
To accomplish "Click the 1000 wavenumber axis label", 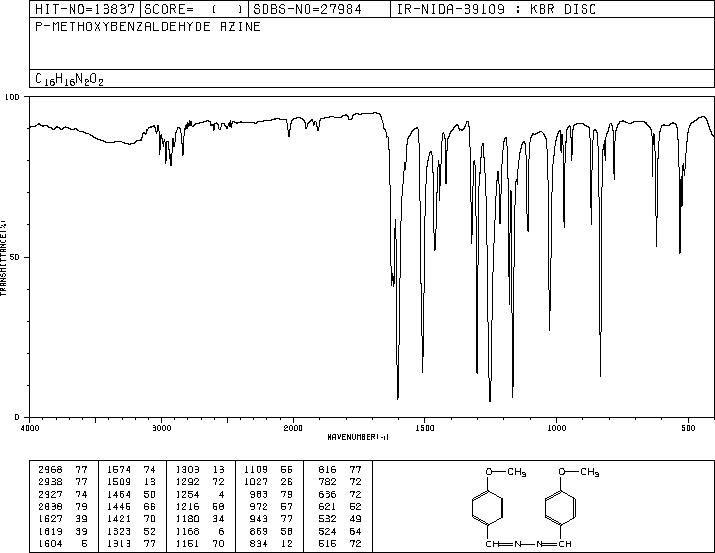I will click(x=556, y=428).
